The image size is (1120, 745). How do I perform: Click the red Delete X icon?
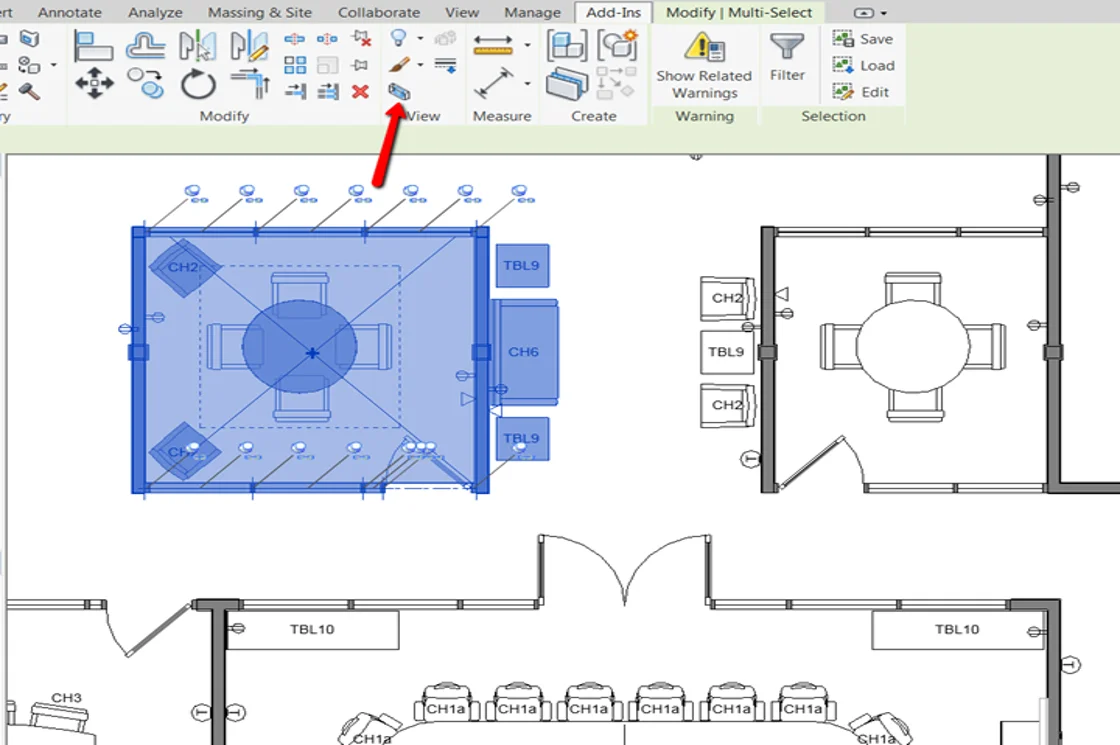pyautogui.click(x=360, y=92)
